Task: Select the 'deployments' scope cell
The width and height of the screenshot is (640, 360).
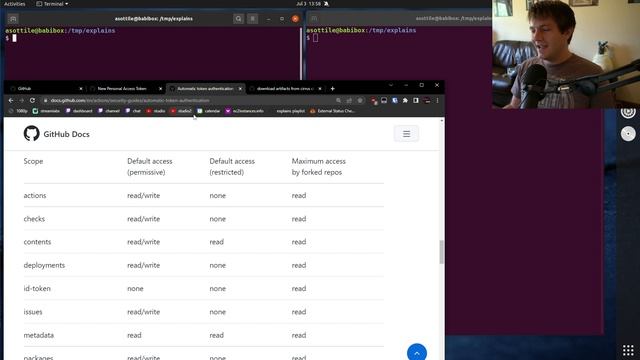Action: [x=44, y=265]
